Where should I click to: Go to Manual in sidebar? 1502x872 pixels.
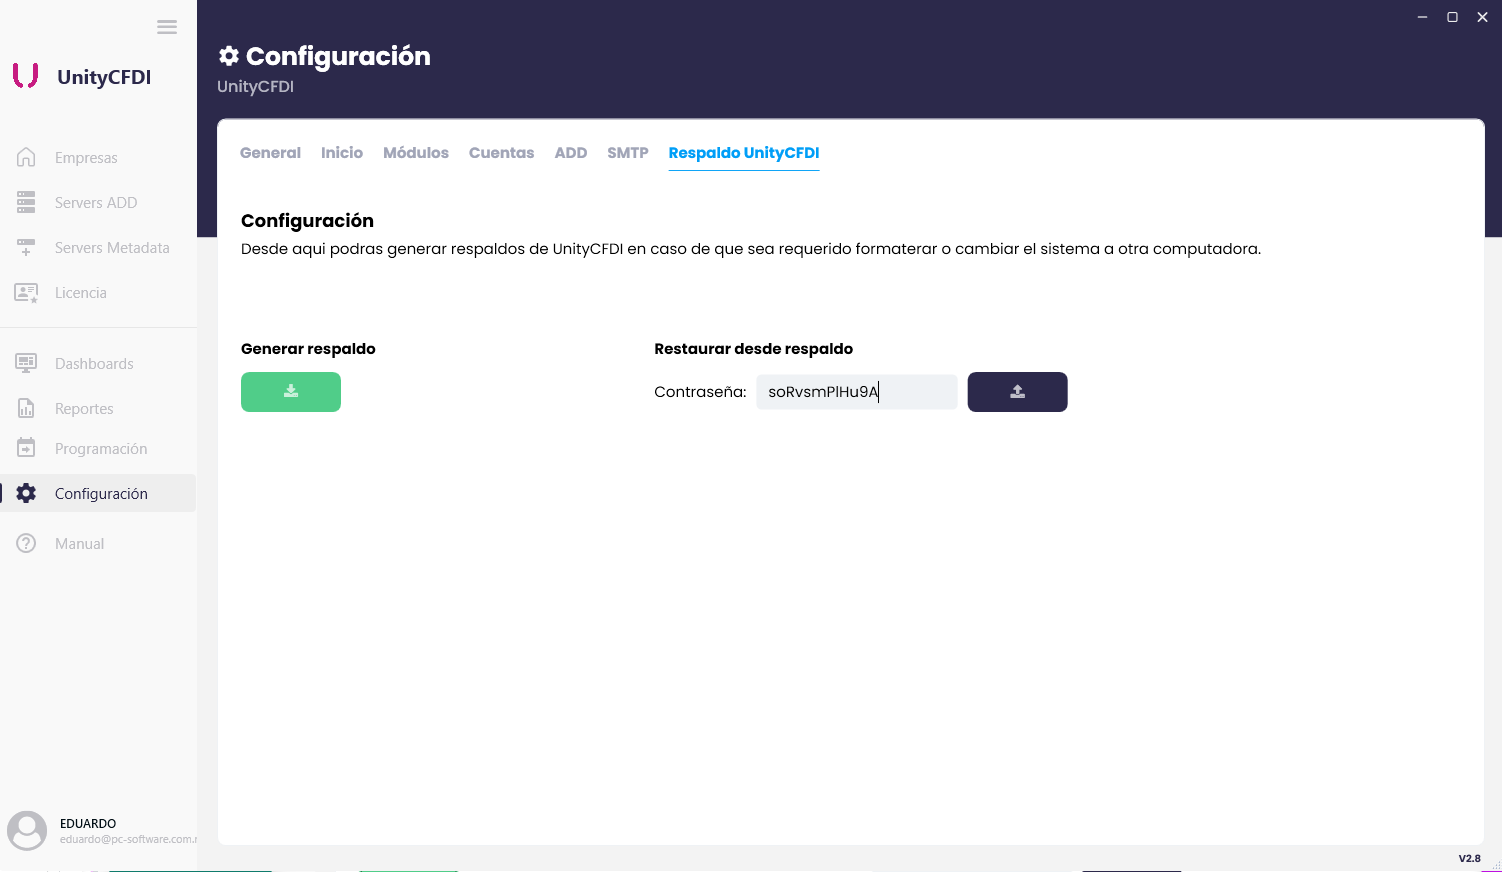[80, 544]
